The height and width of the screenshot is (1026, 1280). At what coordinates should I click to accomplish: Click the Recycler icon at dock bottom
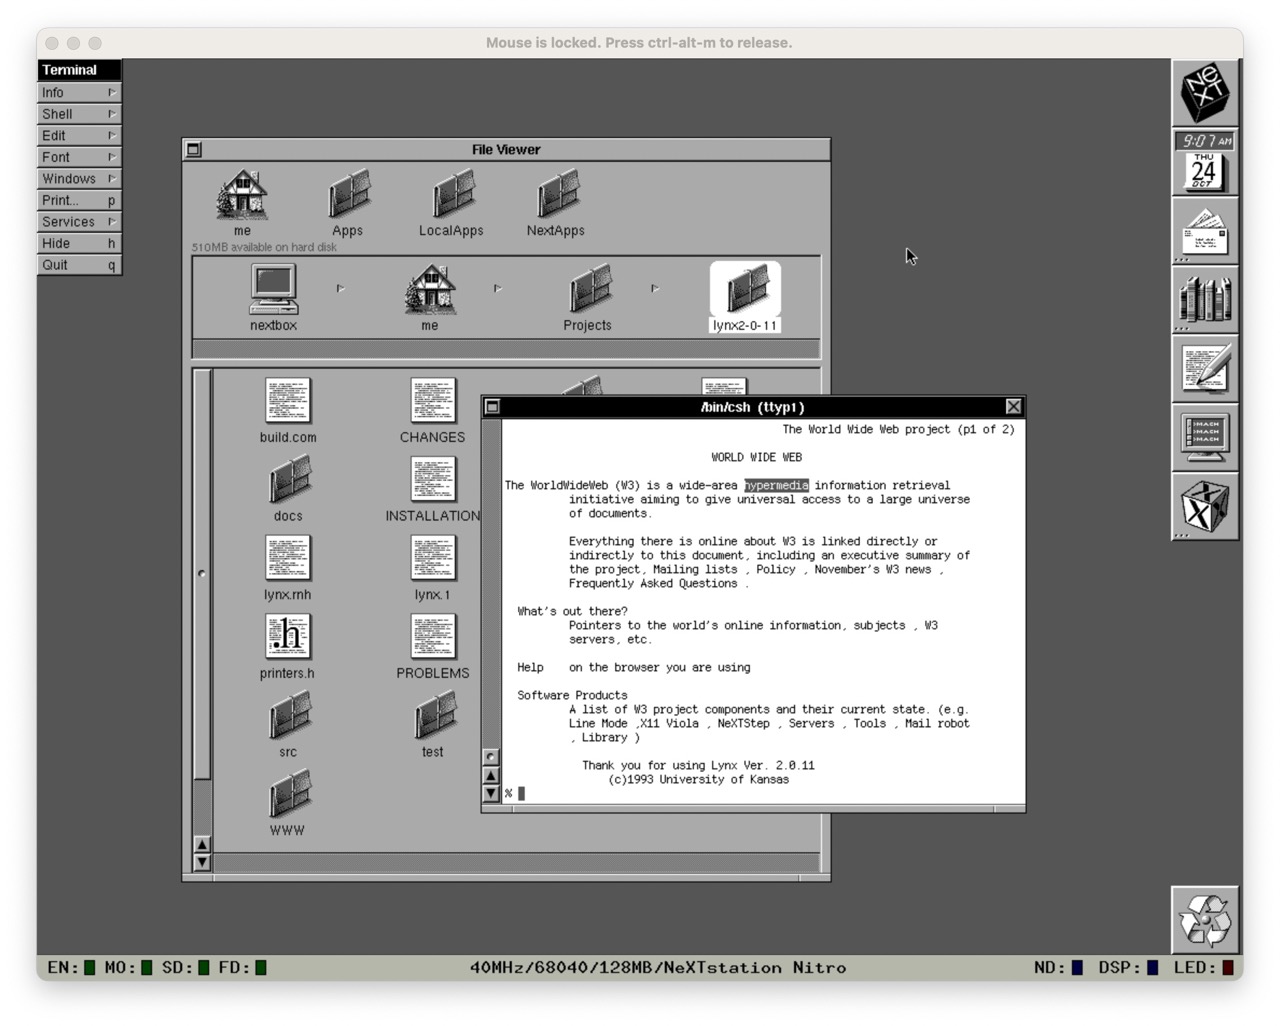point(1205,920)
